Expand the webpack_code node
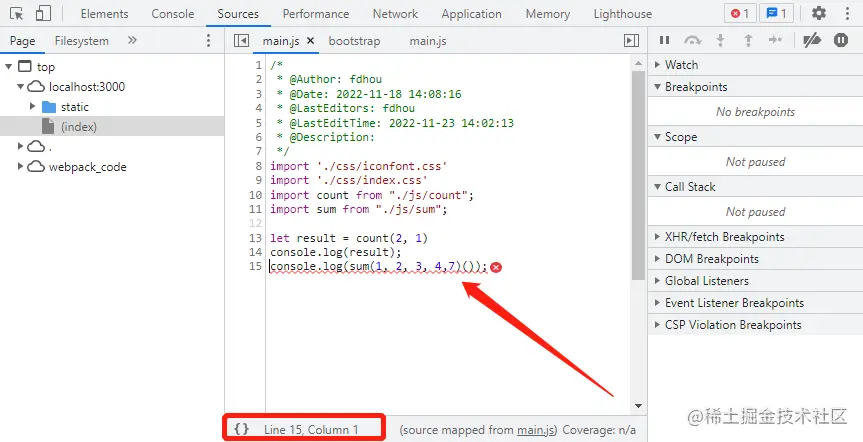This screenshot has height=442, width=863. [x=20, y=166]
